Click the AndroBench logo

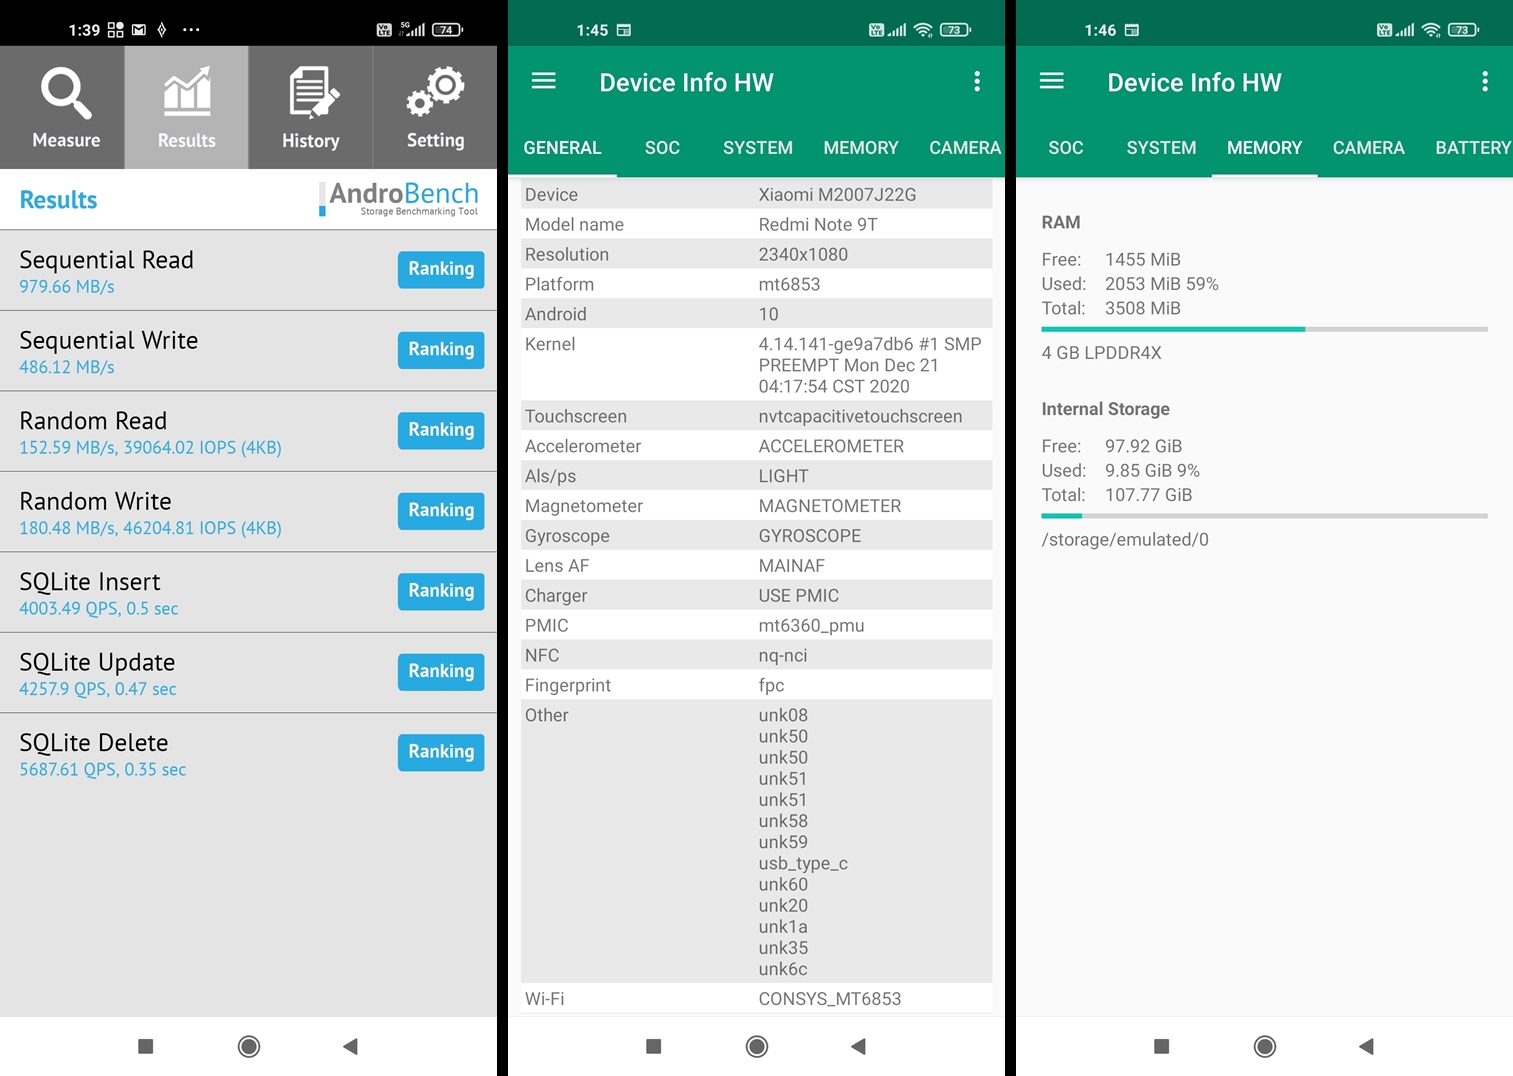[399, 198]
